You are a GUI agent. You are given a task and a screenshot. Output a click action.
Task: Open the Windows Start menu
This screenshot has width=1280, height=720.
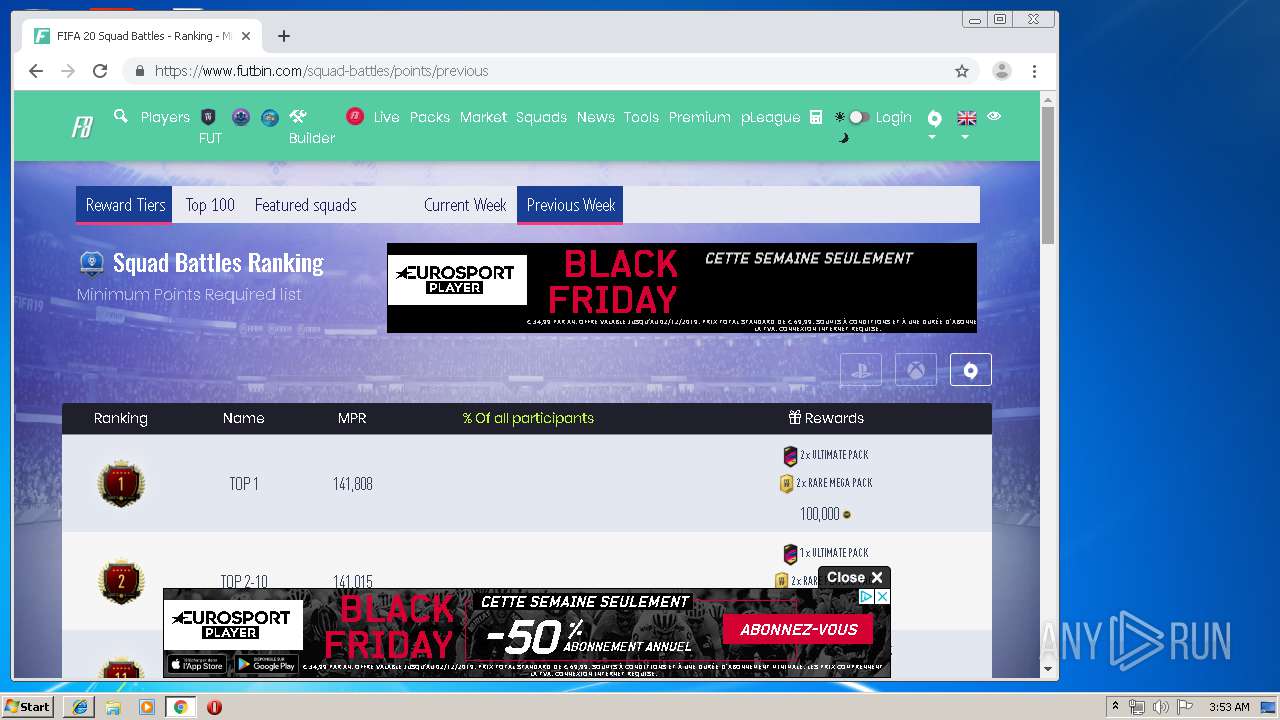tap(28, 707)
